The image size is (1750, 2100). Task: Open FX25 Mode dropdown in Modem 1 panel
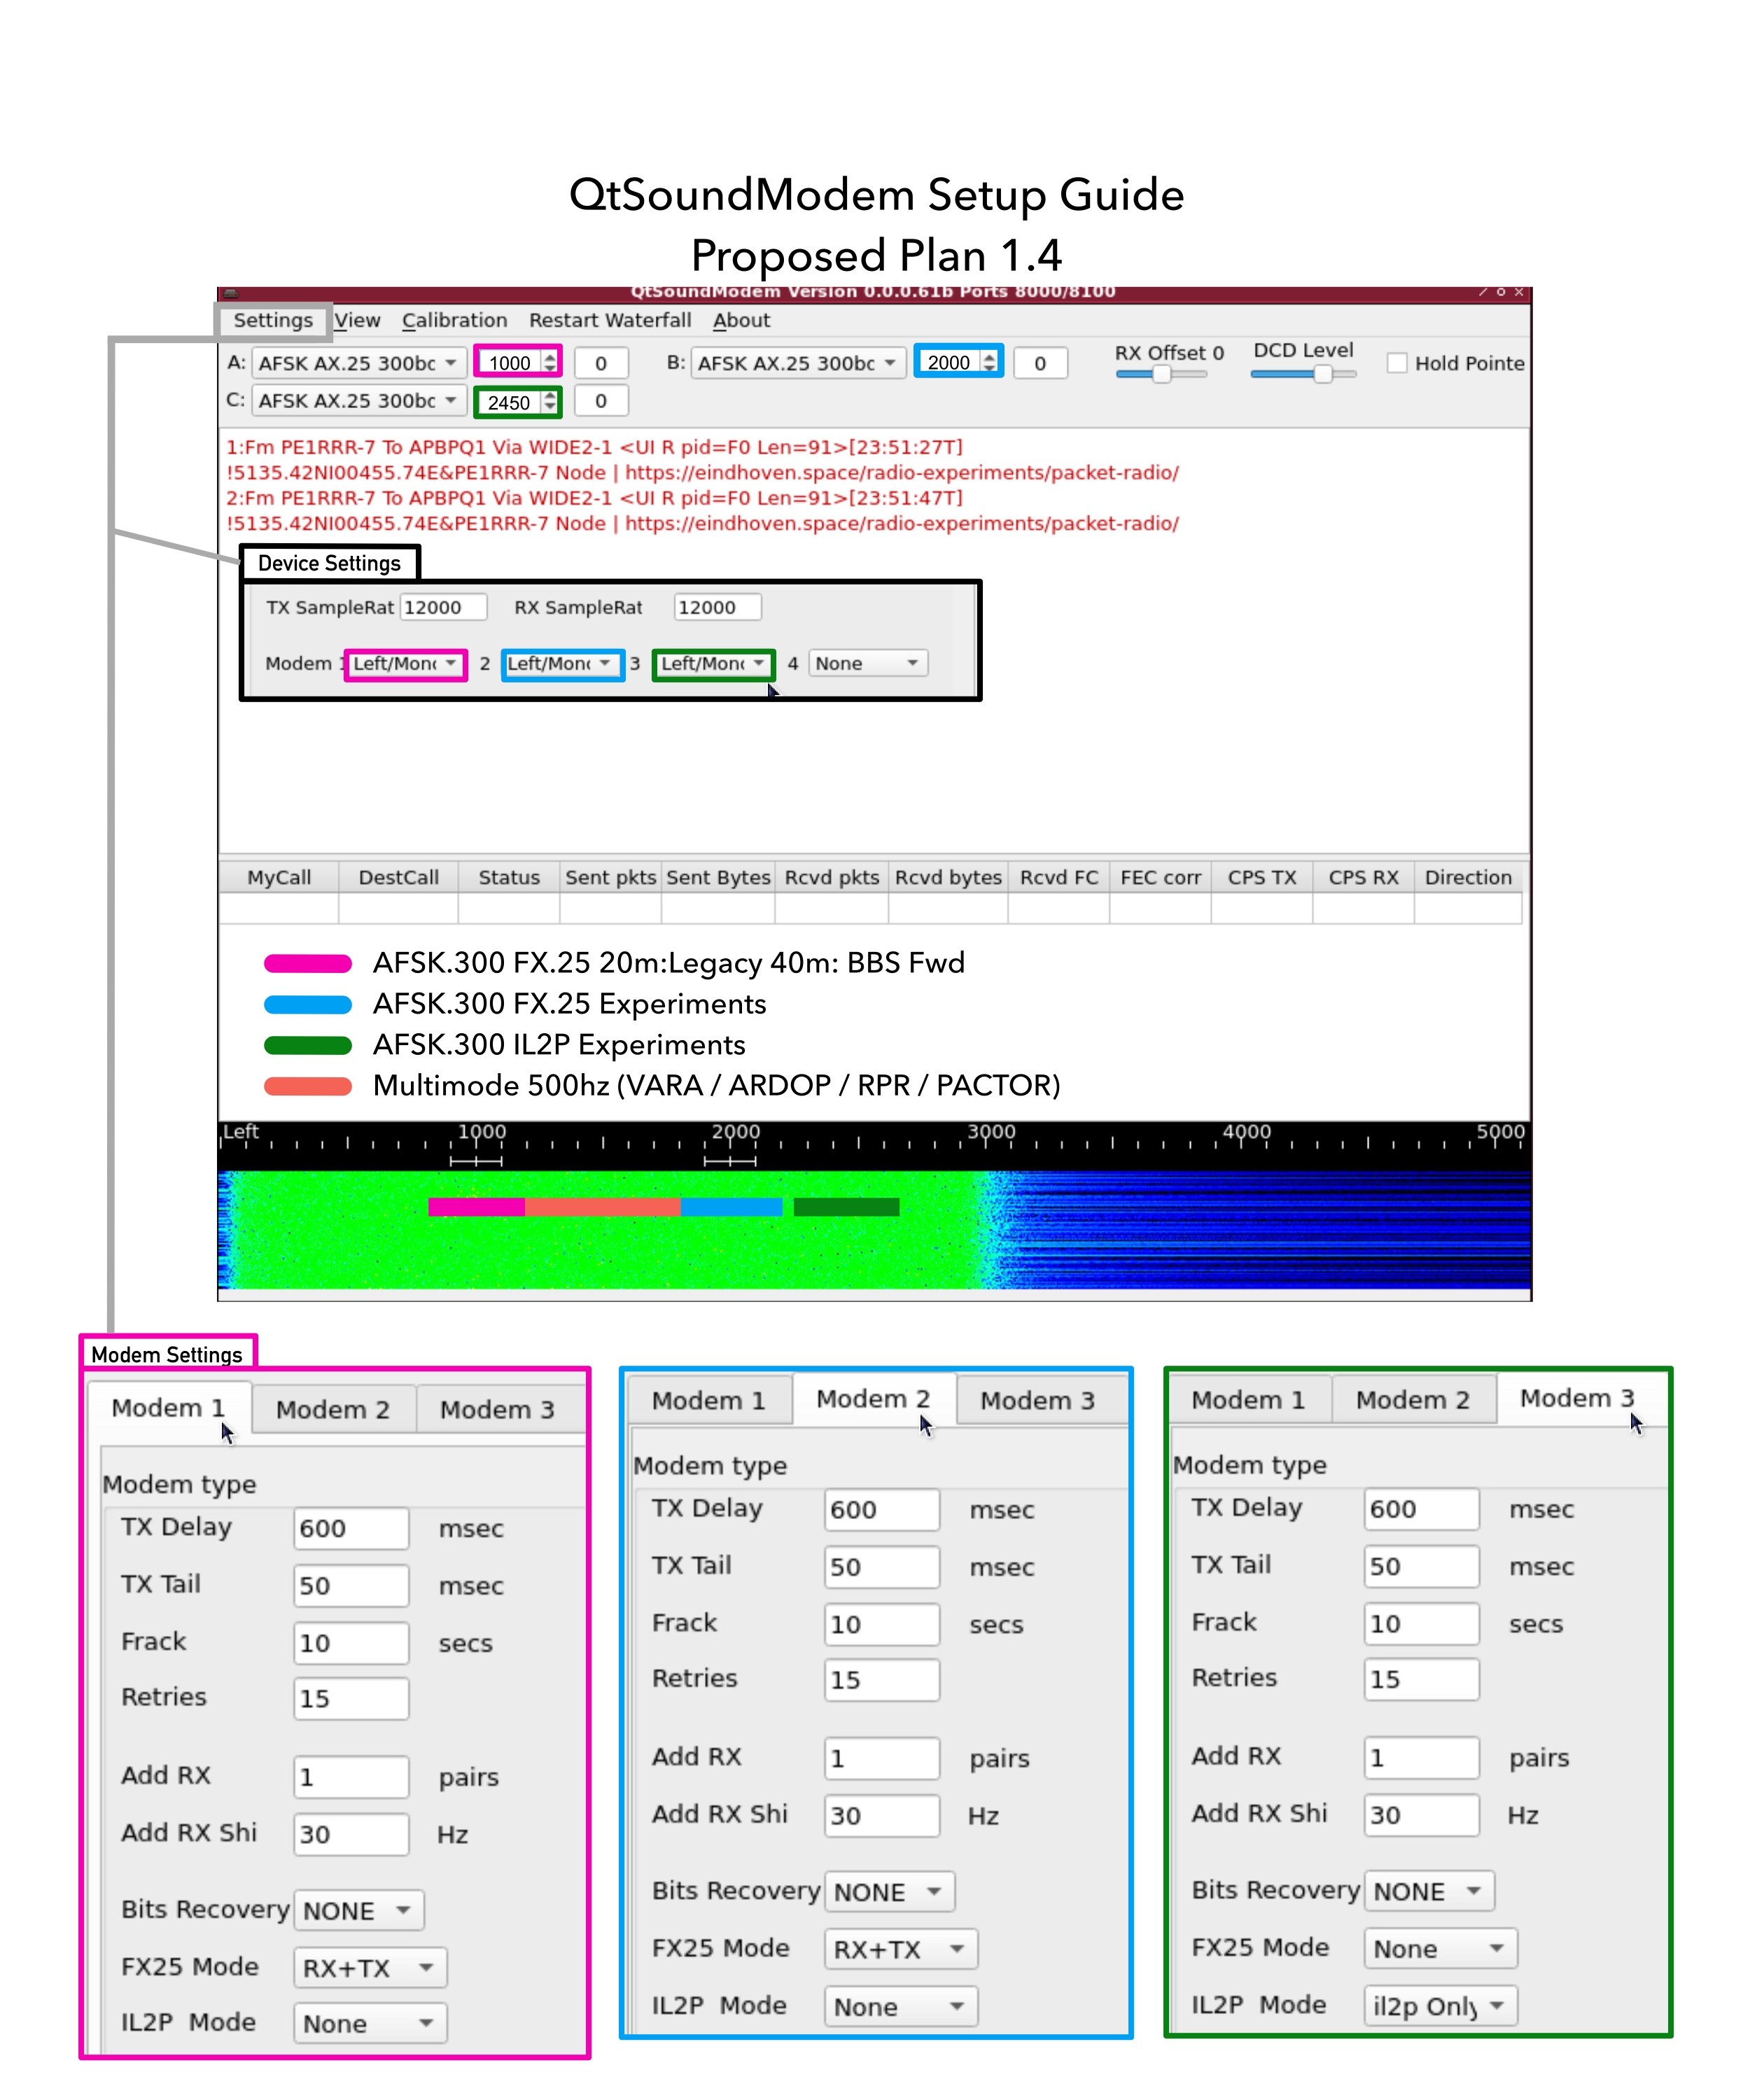(369, 1968)
